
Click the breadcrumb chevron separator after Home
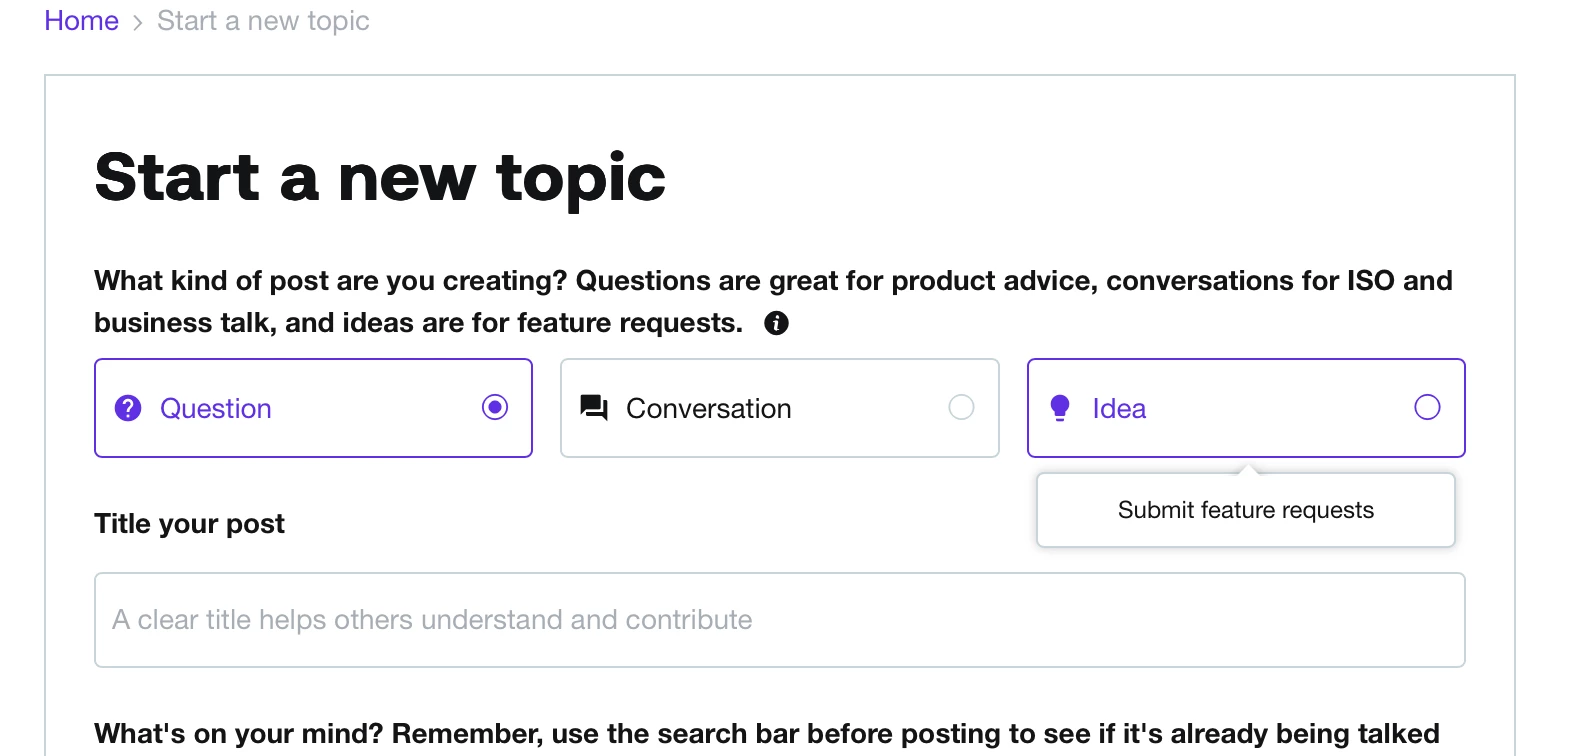[x=138, y=22]
